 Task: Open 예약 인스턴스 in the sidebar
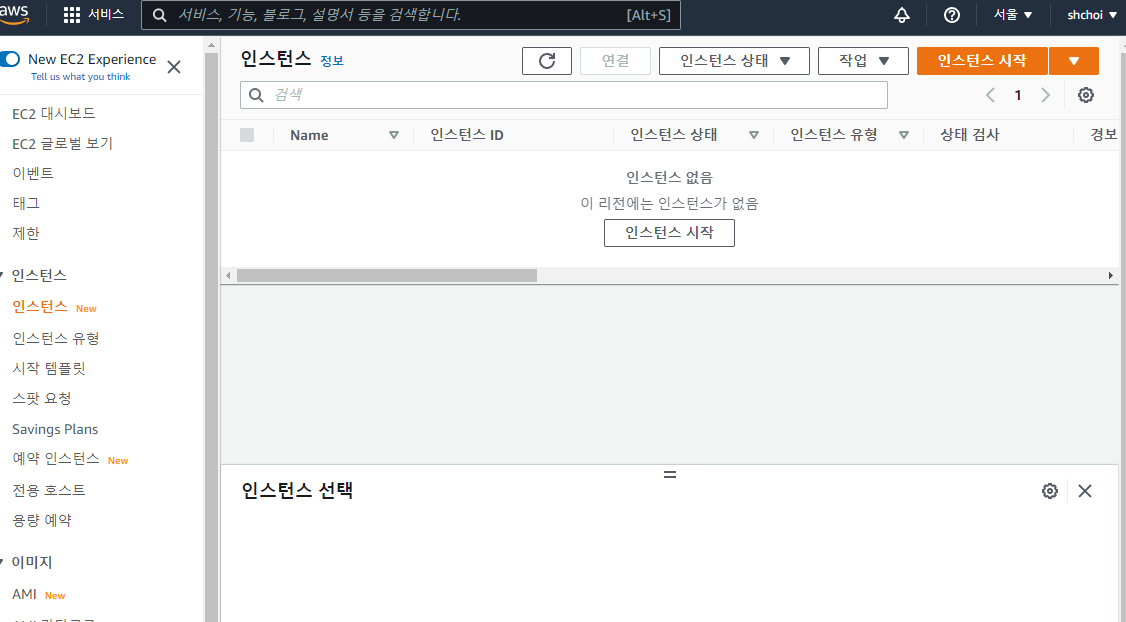[x=56, y=459]
